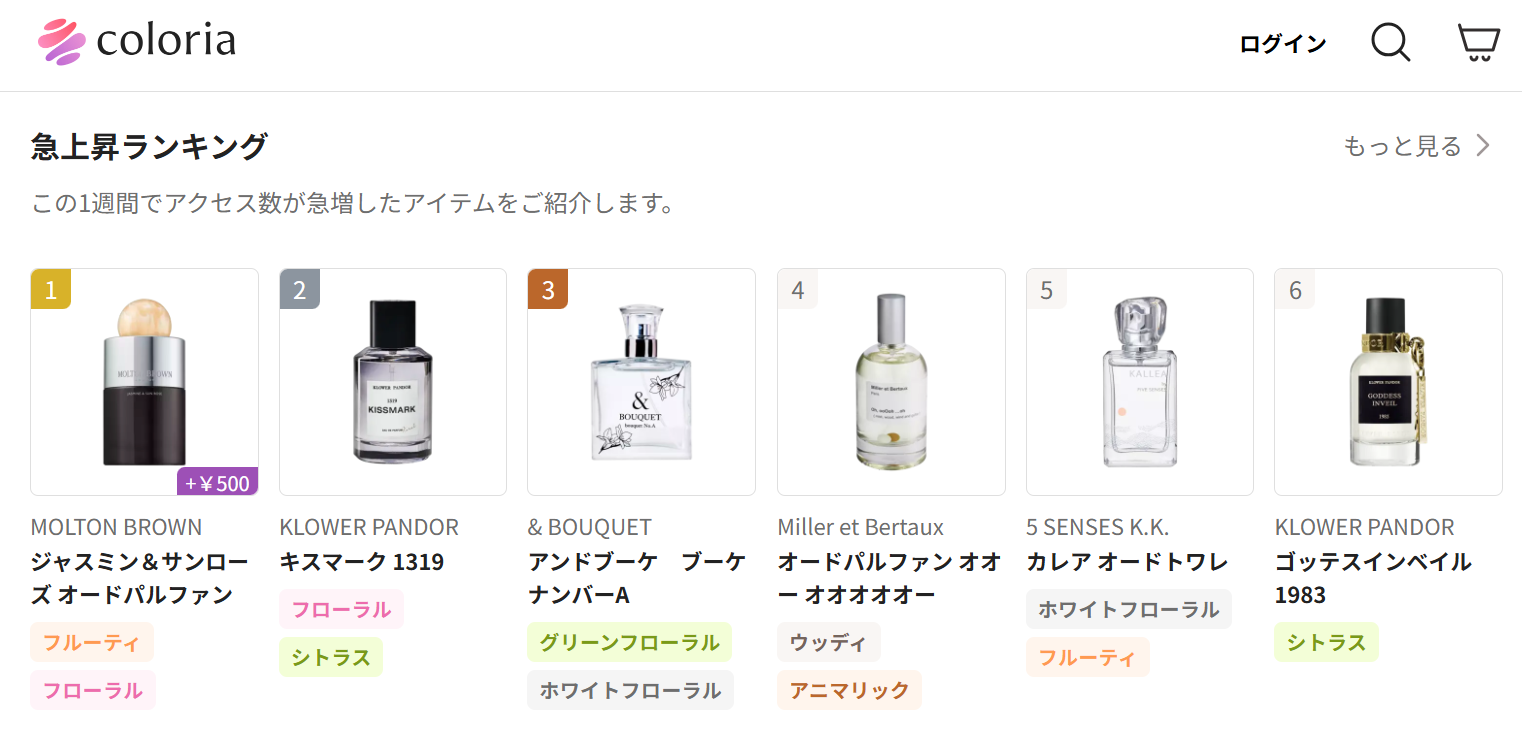Open the カレア オードトワレ product title

(1127, 562)
